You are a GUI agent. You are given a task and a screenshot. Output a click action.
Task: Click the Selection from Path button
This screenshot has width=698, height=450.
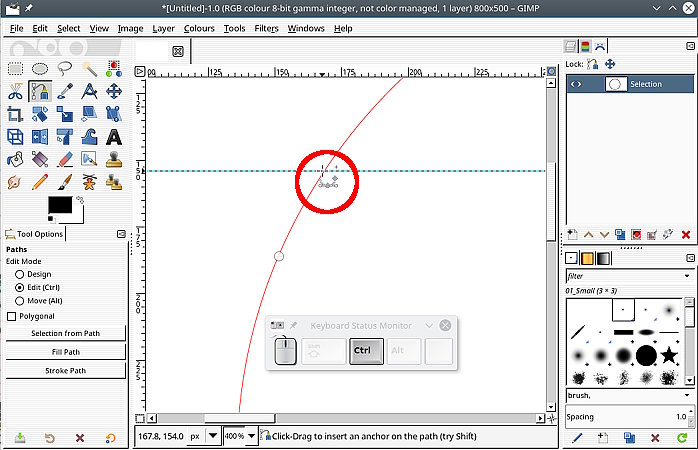click(66, 333)
